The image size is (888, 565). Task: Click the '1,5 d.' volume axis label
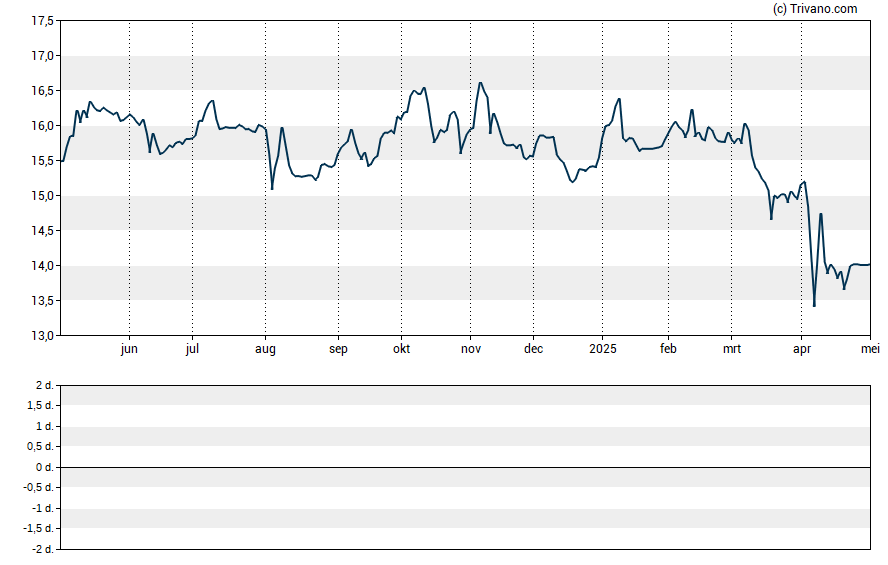tap(41, 405)
